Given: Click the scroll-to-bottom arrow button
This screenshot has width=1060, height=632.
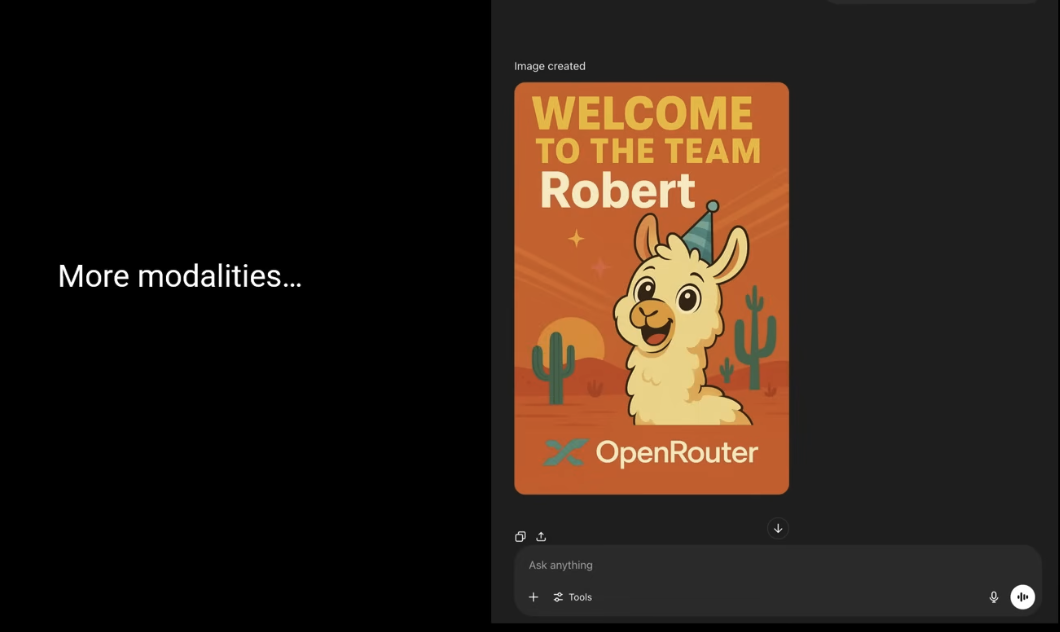Looking at the screenshot, I should 778,529.
